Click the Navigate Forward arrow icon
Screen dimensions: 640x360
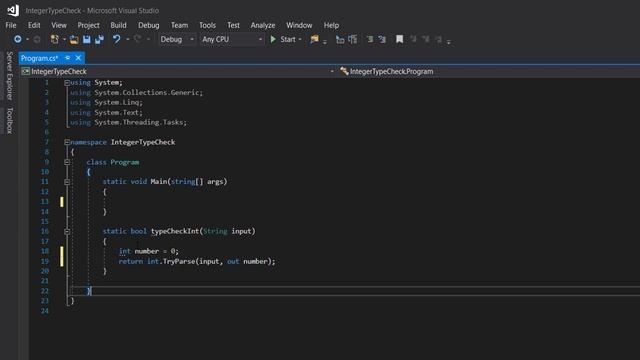tap(37, 39)
